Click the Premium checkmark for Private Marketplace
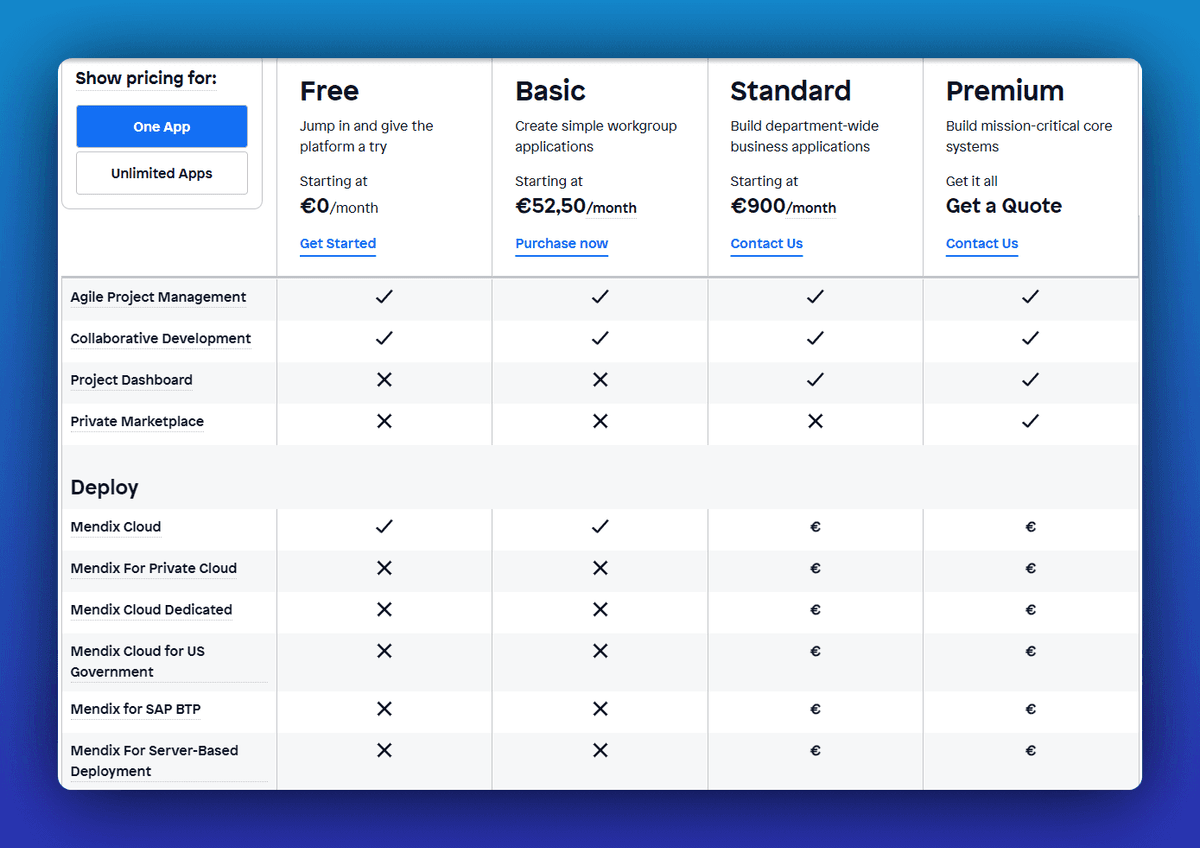Image resolution: width=1200 pixels, height=848 pixels. coord(1030,421)
